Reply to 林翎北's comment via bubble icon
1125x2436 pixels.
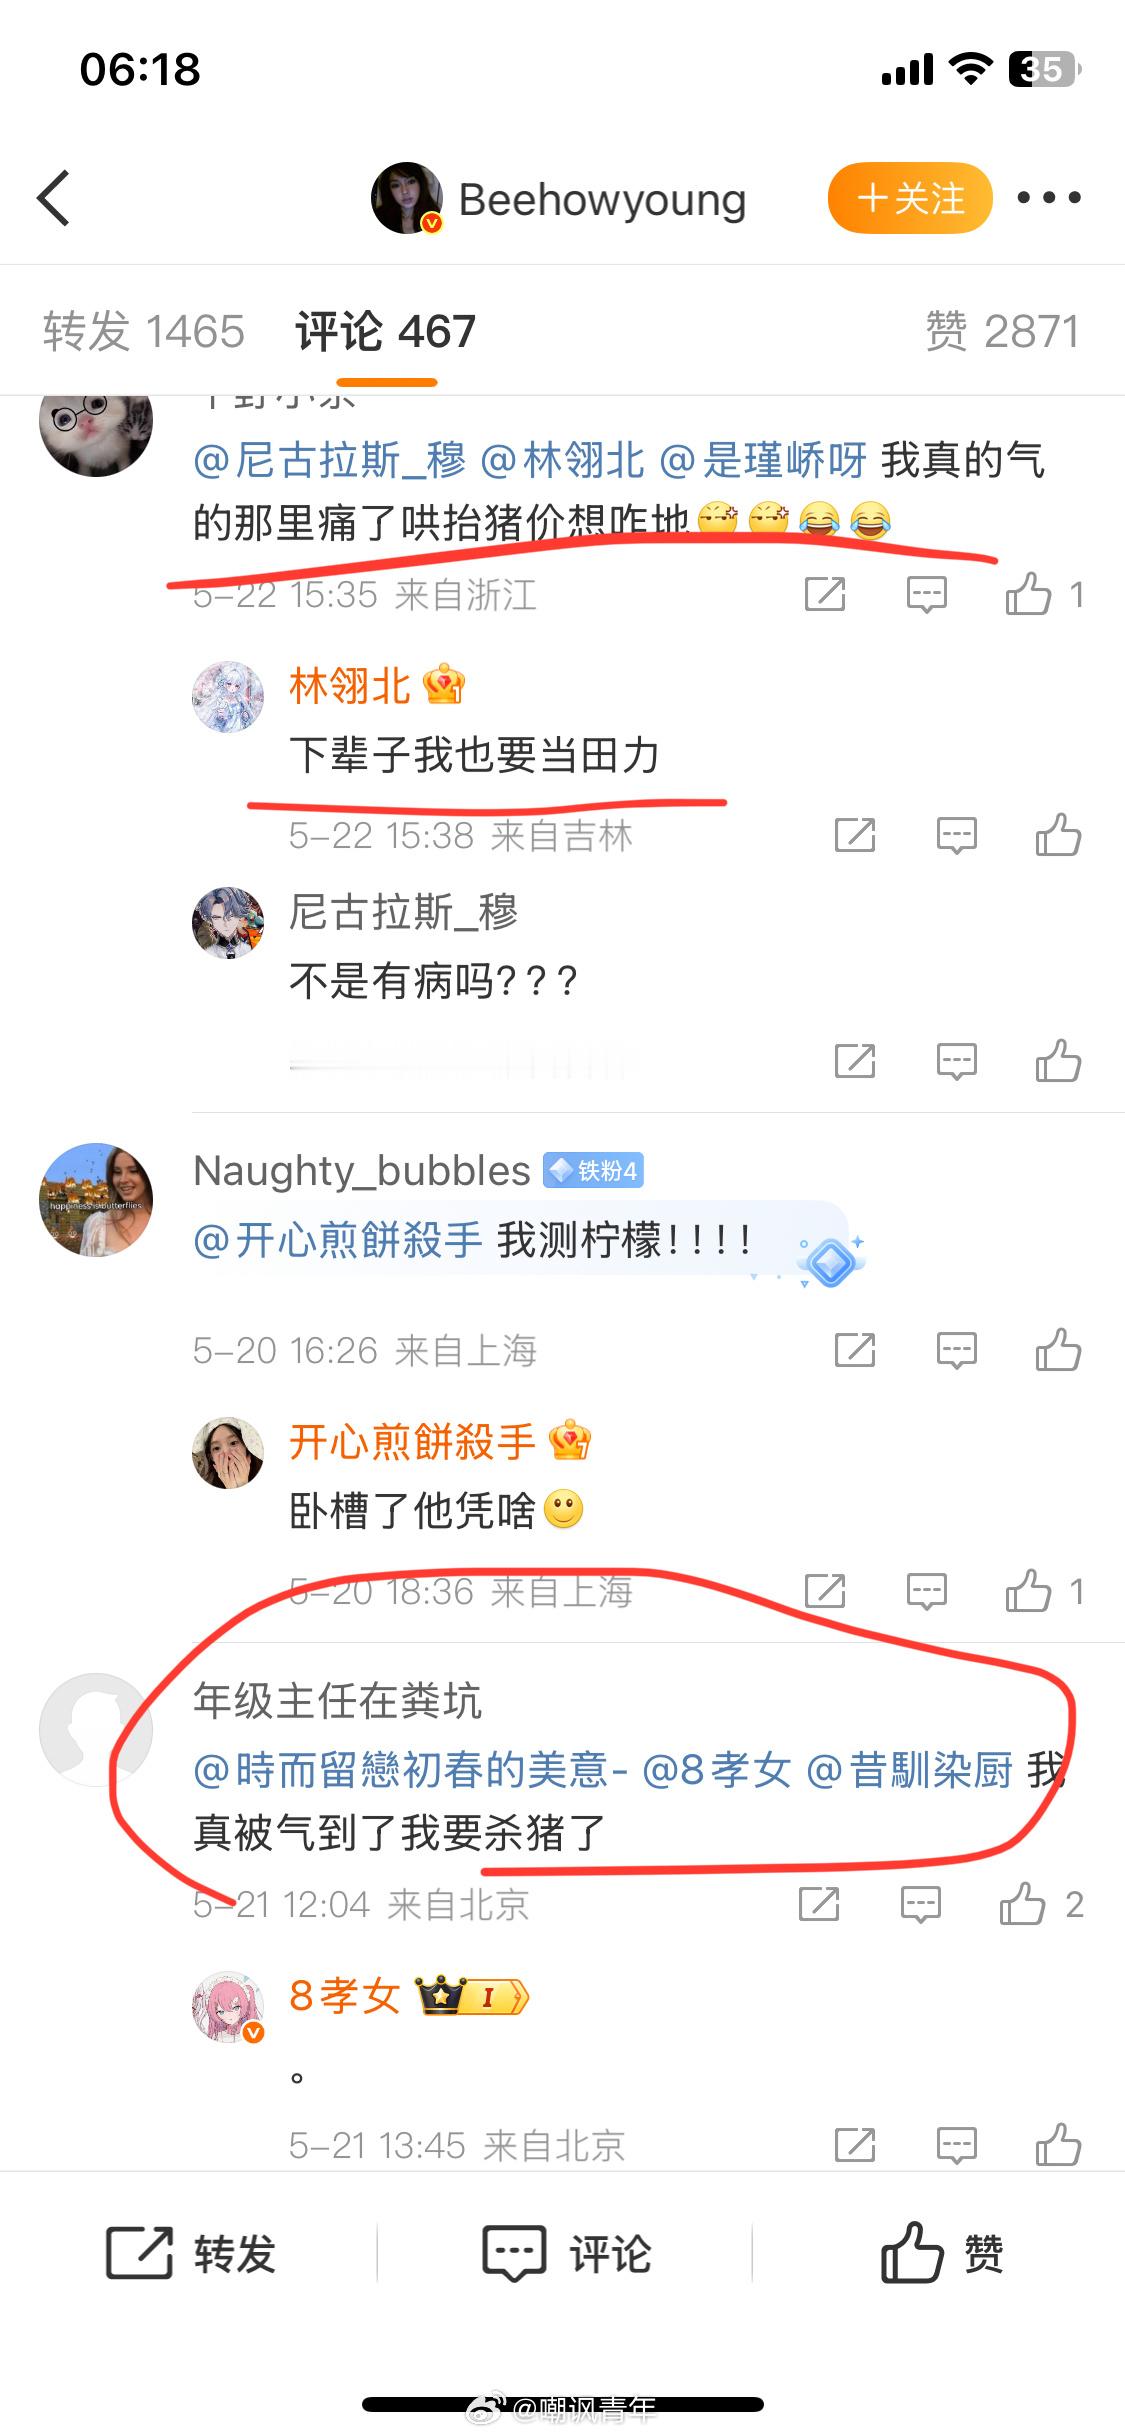coord(956,836)
